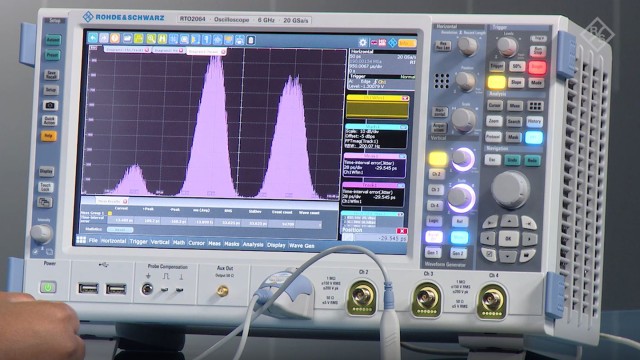
Task: Toggle the yellow Ch1 channel button
Action: [438, 159]
